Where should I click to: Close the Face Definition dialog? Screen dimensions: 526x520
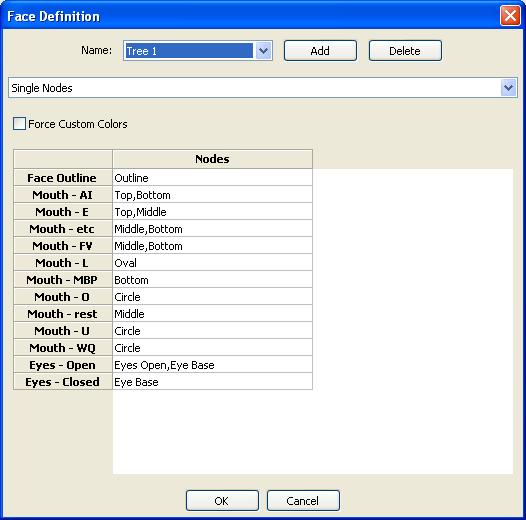pos(510,15)
